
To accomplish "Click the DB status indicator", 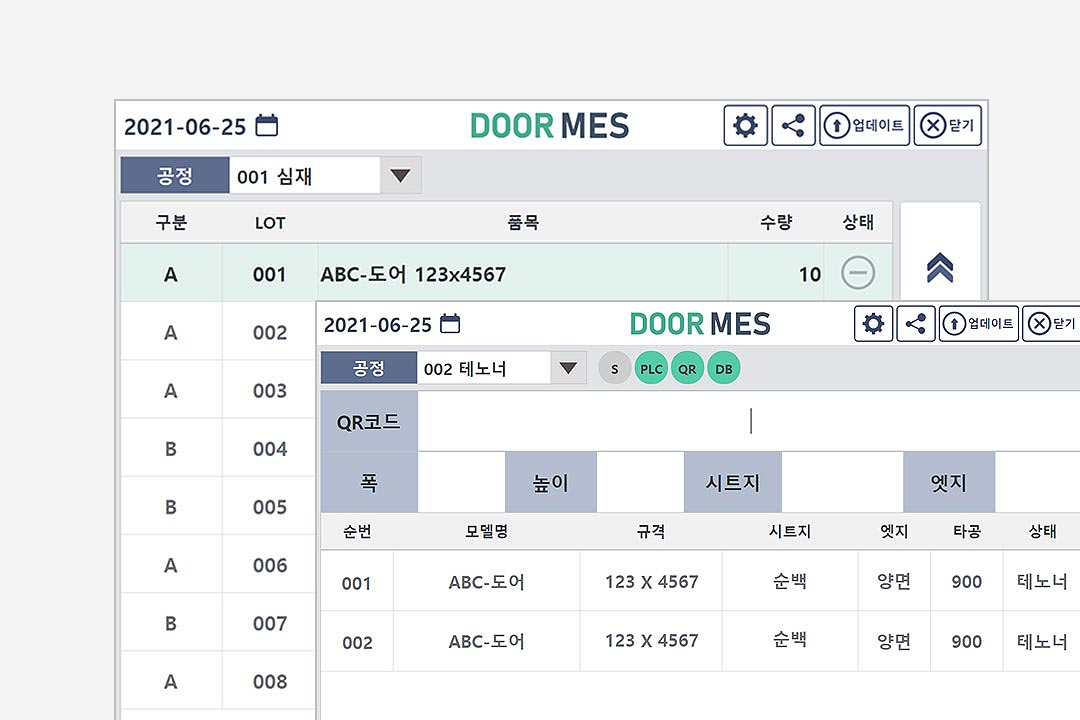I will [723, 369].
